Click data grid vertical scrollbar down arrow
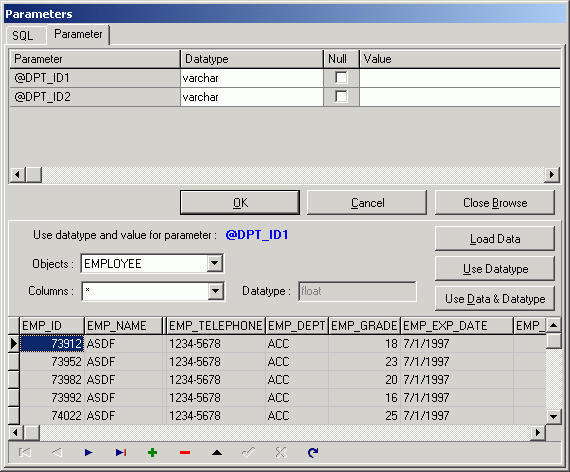Viewport: 570px width, 472px height. (553, 416)
